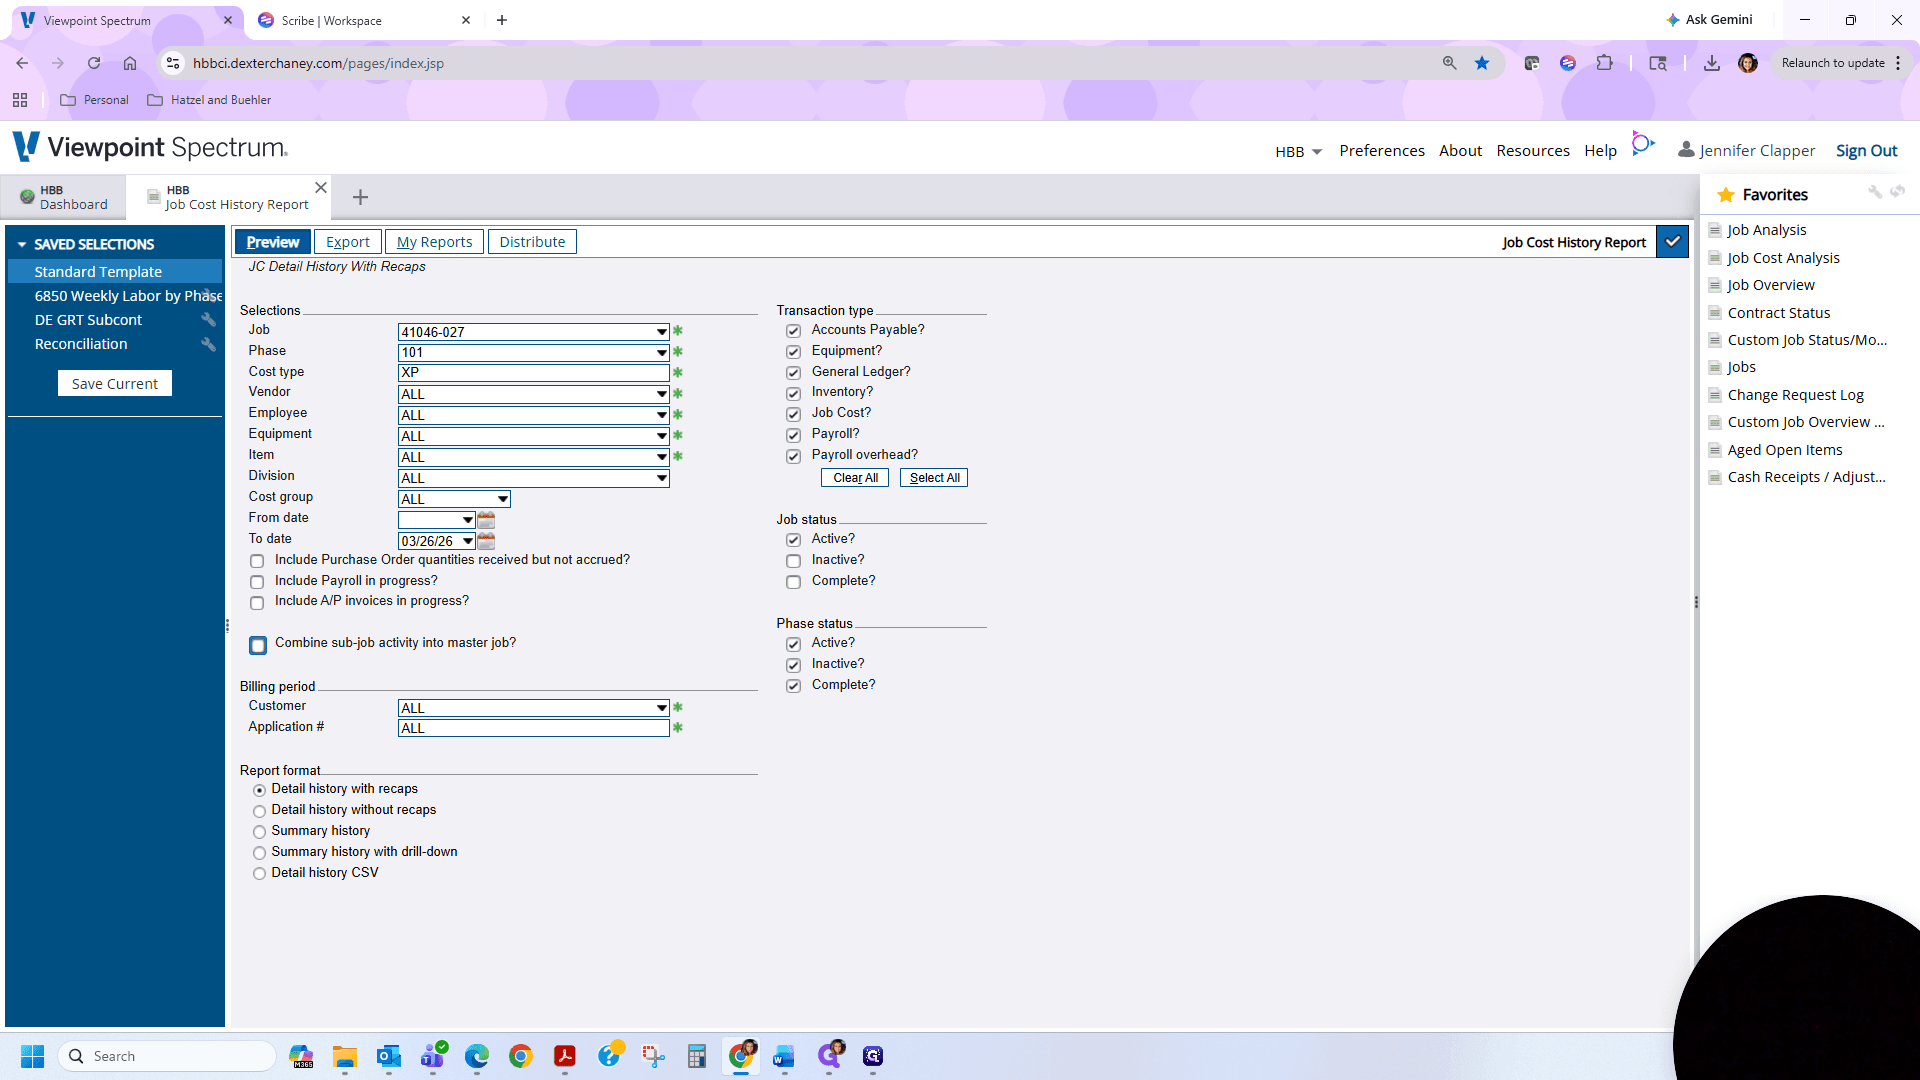Click the Windows Start button
1920x1080 pixels.
[x=33, y=1056]
